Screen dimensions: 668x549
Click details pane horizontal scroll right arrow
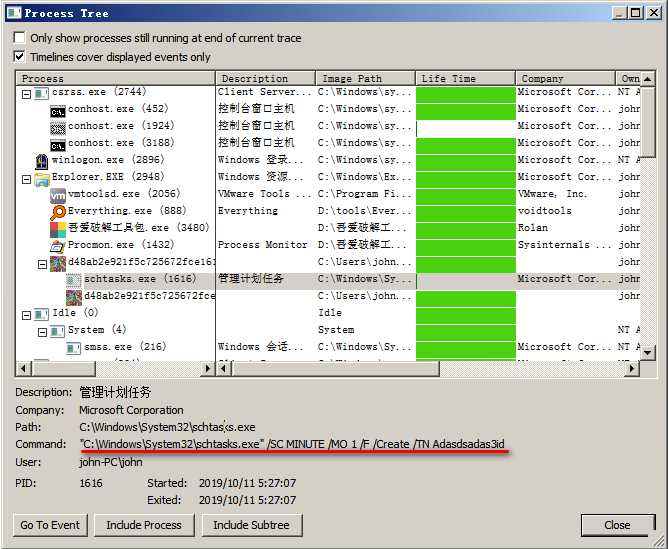coord(632,368)
